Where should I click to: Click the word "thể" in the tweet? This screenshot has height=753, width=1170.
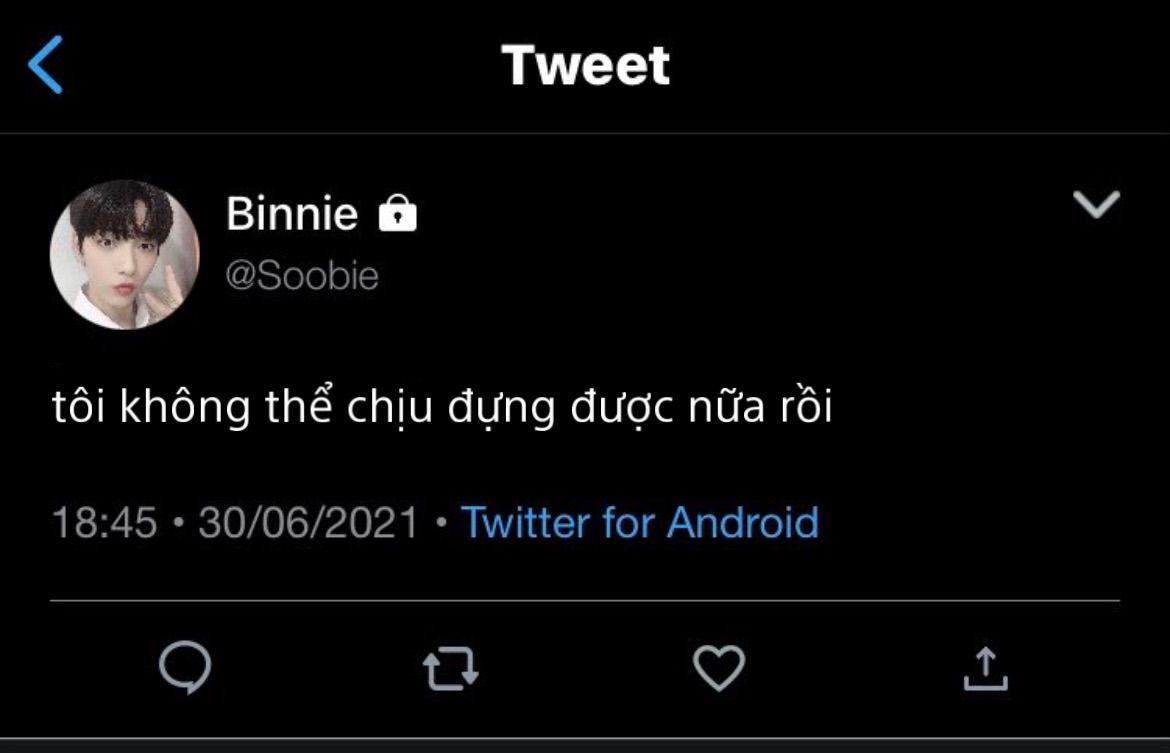(x=298, y=410)
